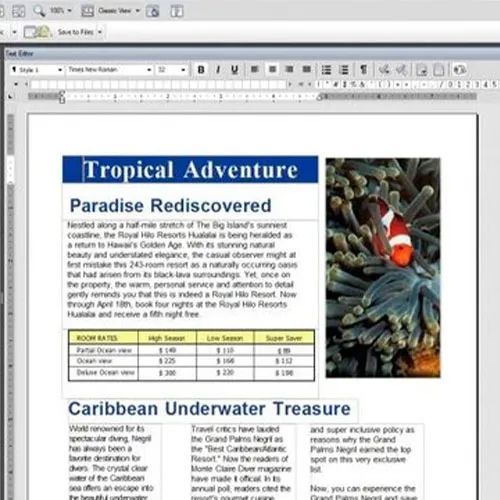Insert the / character from character bar
This screenshot has height=500, width=500.
(442, 85)
